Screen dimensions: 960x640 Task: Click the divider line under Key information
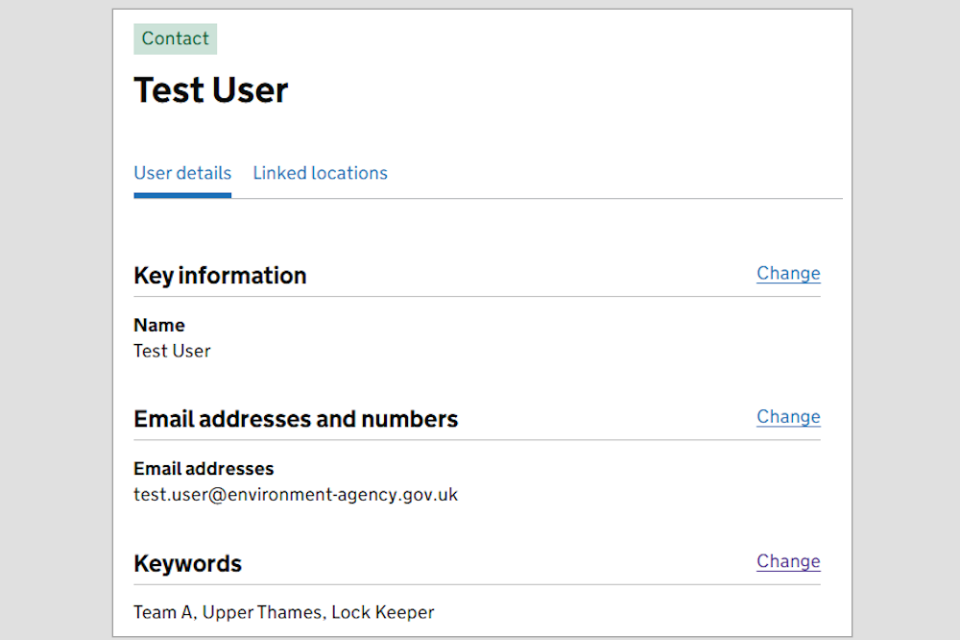point(477,297)
